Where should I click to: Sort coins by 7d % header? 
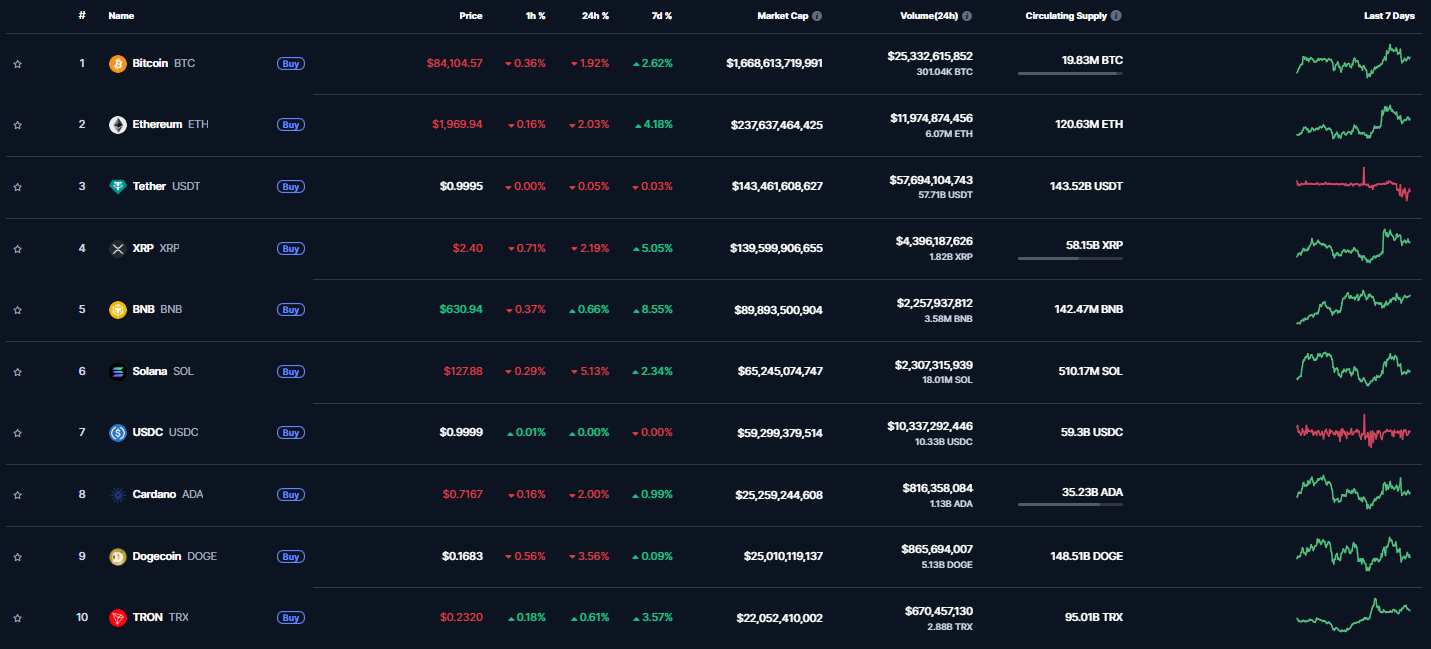tap(661, 16)
